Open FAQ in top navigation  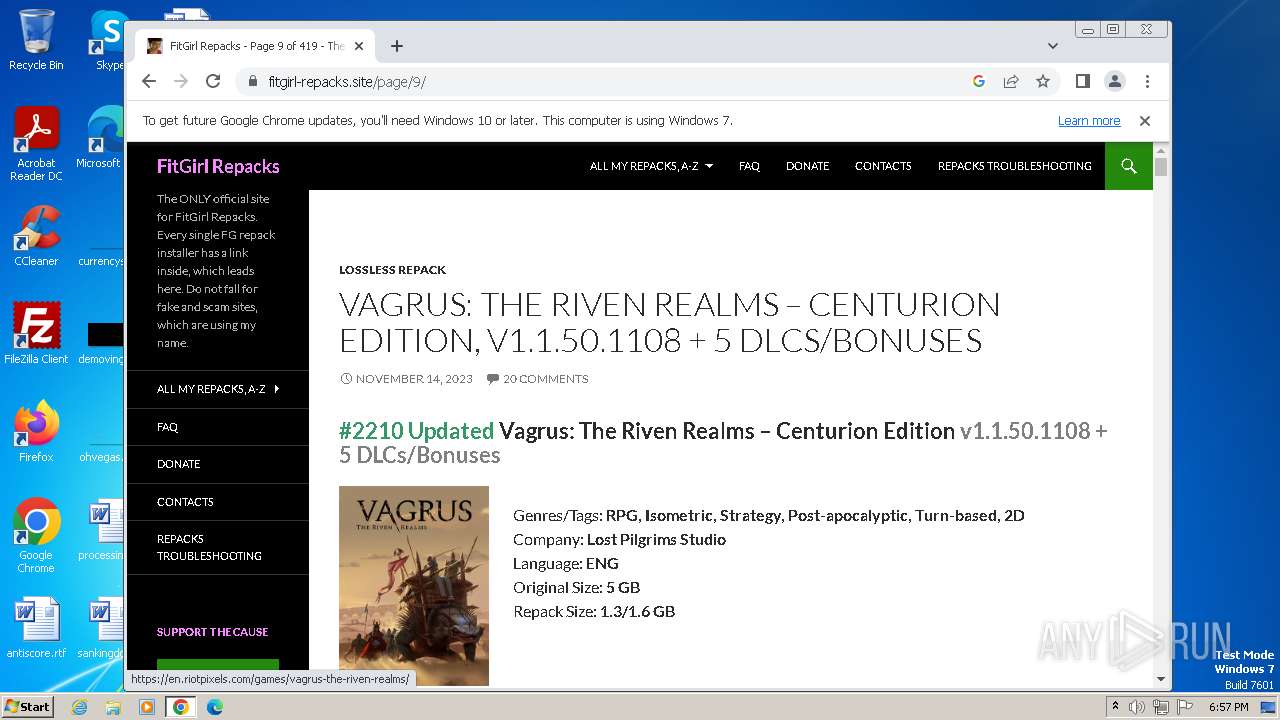tap(749, 166)
